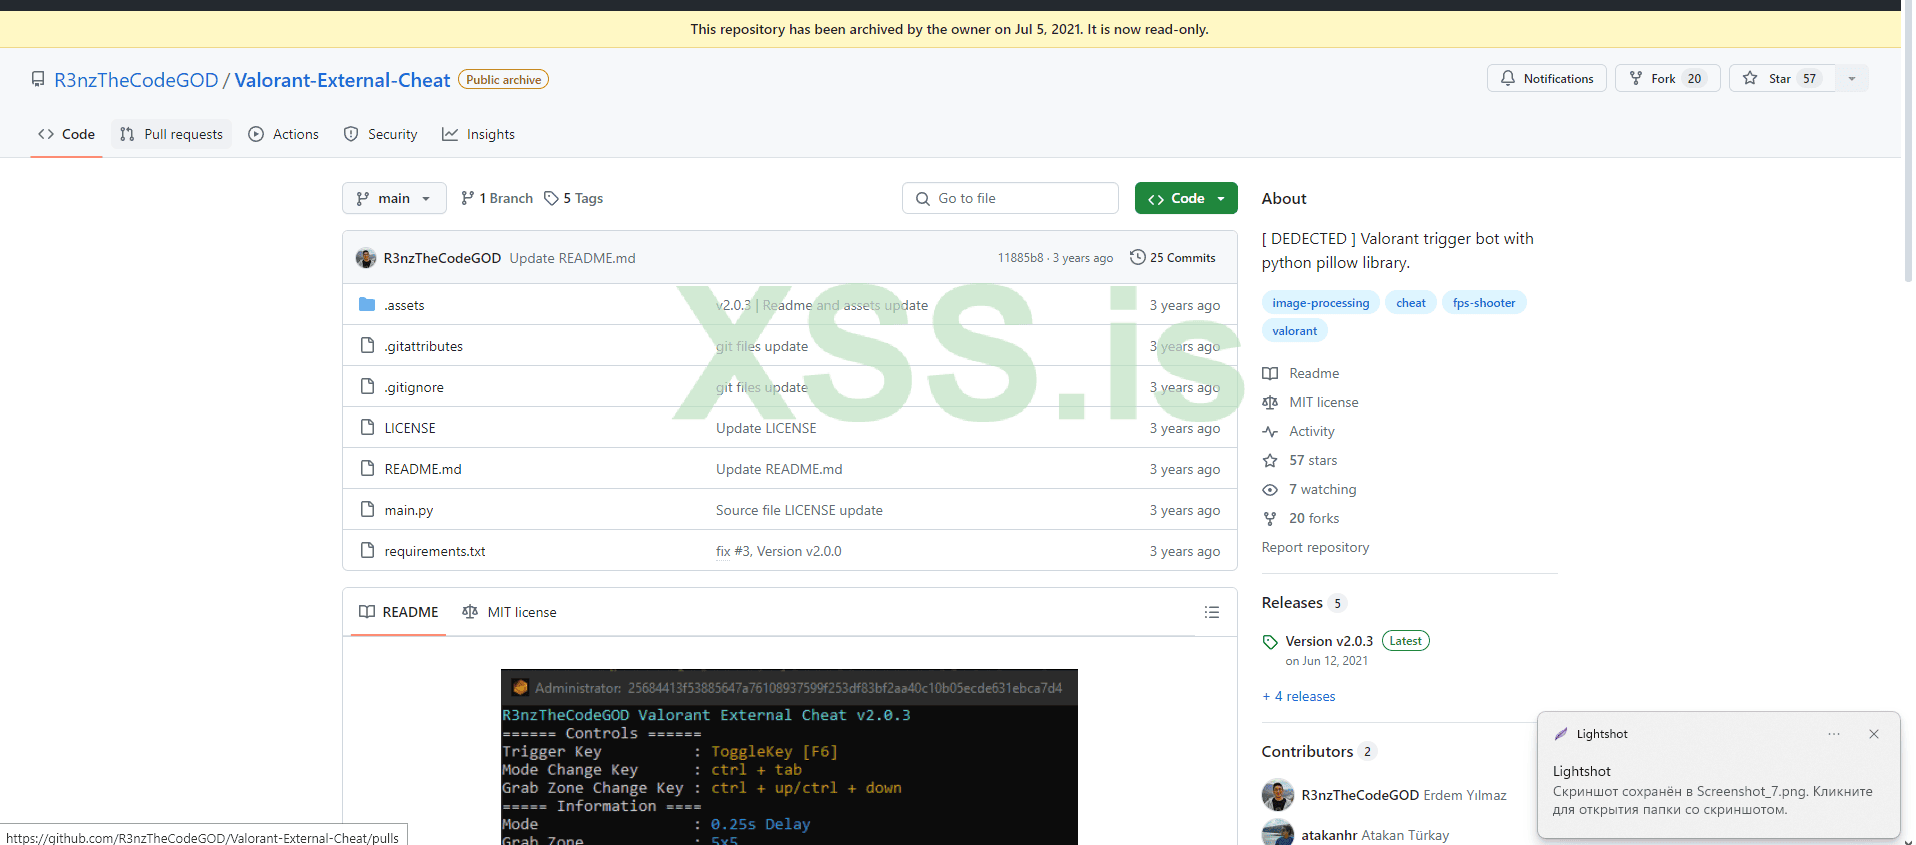
Task: Open contributor atakanhr Atakan Türkay
Action: [x=1375, y=835]
